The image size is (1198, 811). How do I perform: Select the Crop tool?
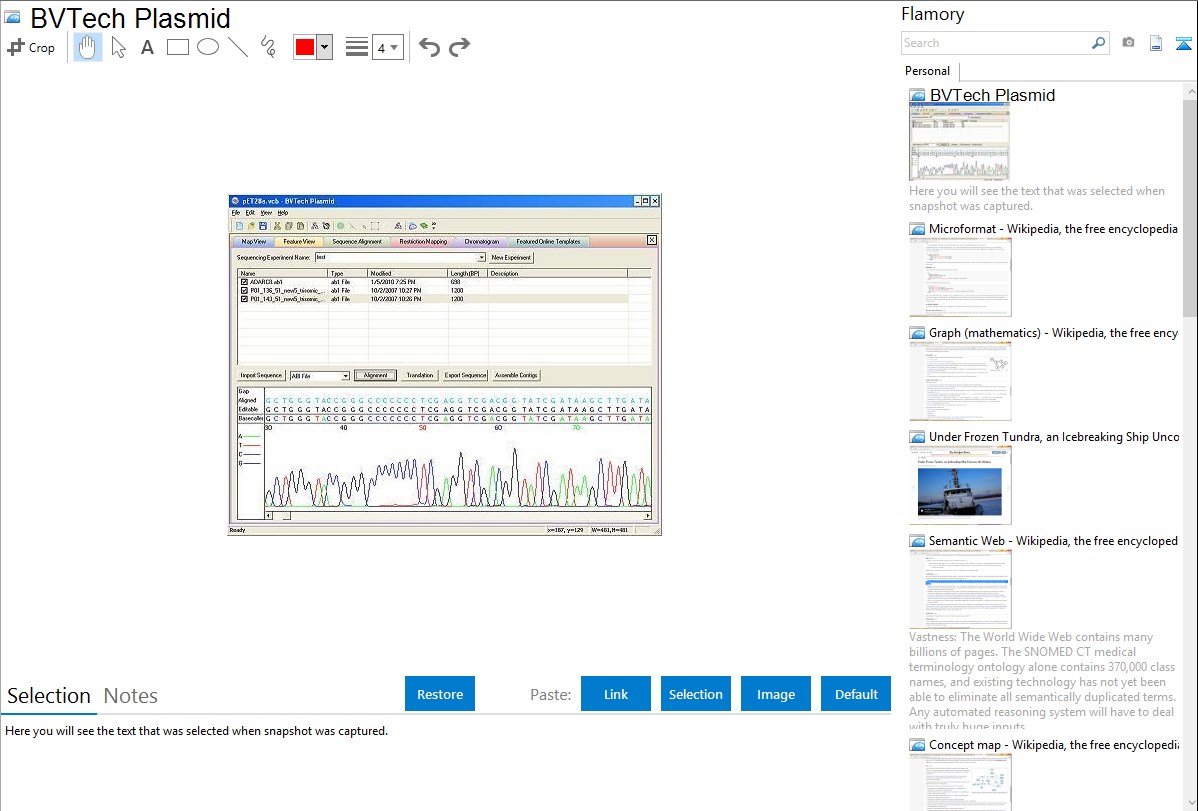(31, 47)
